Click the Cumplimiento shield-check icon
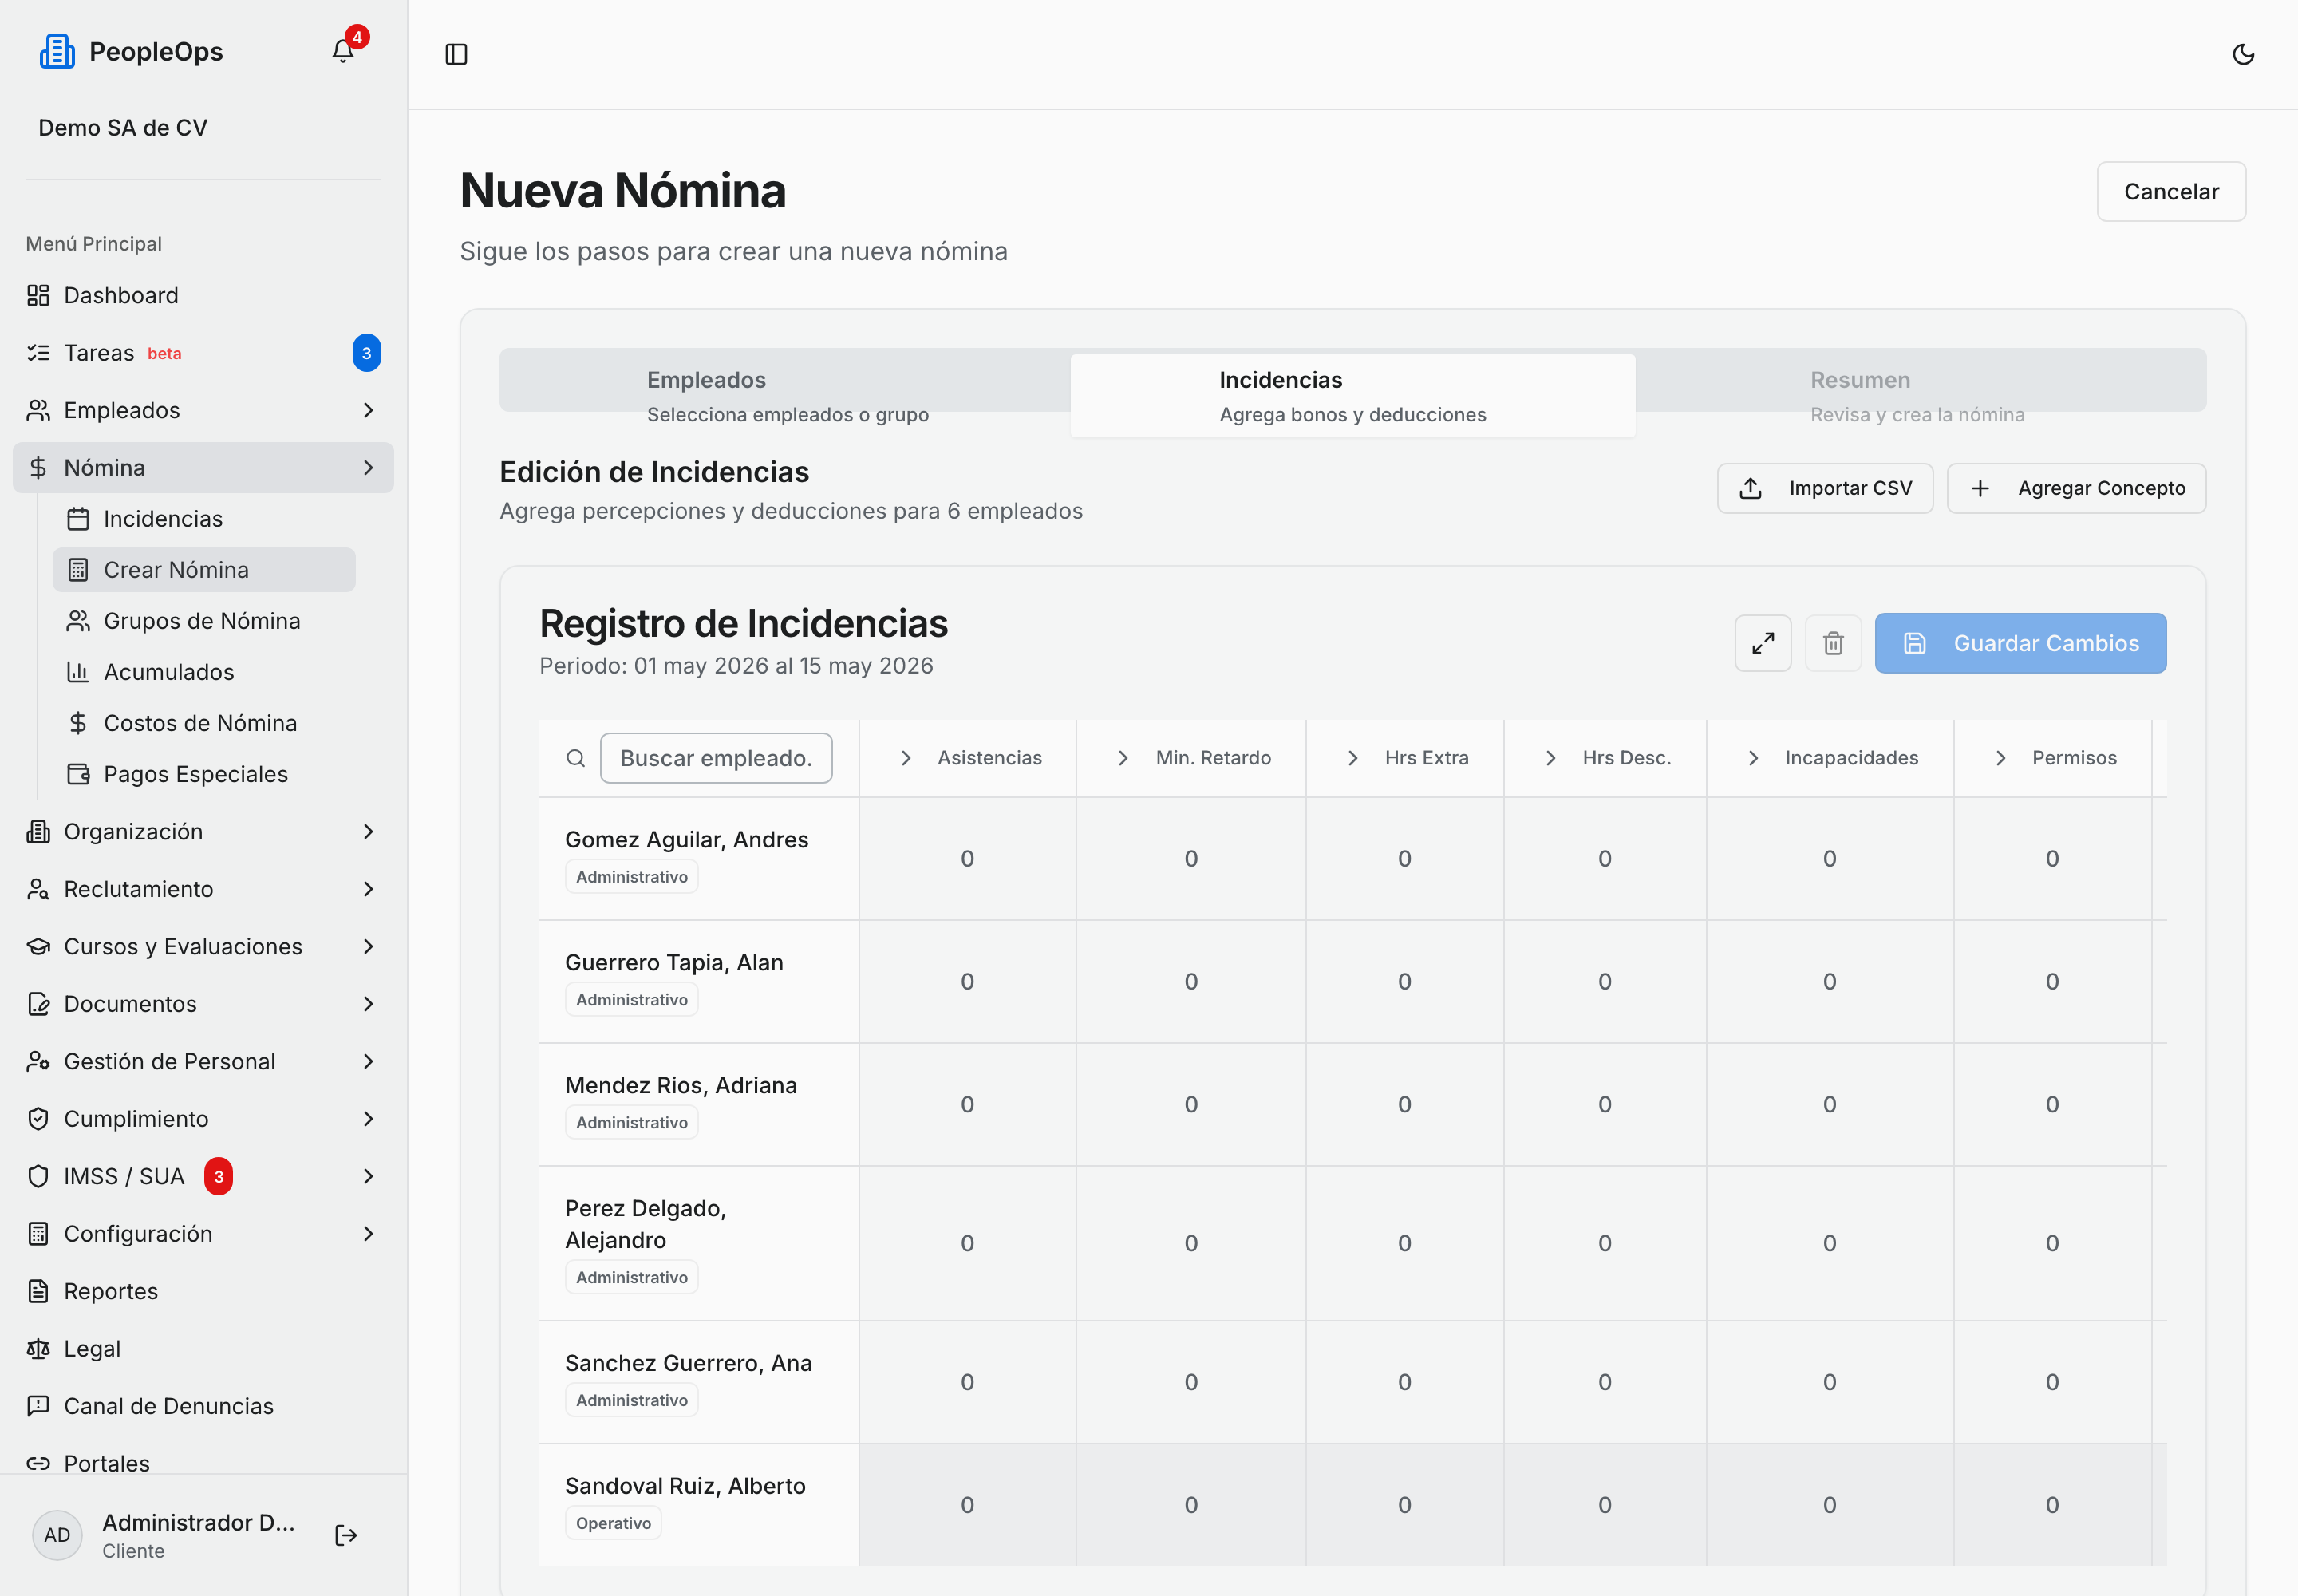This screenshot has width=2298, height=1596. [x=38, y=1119]
